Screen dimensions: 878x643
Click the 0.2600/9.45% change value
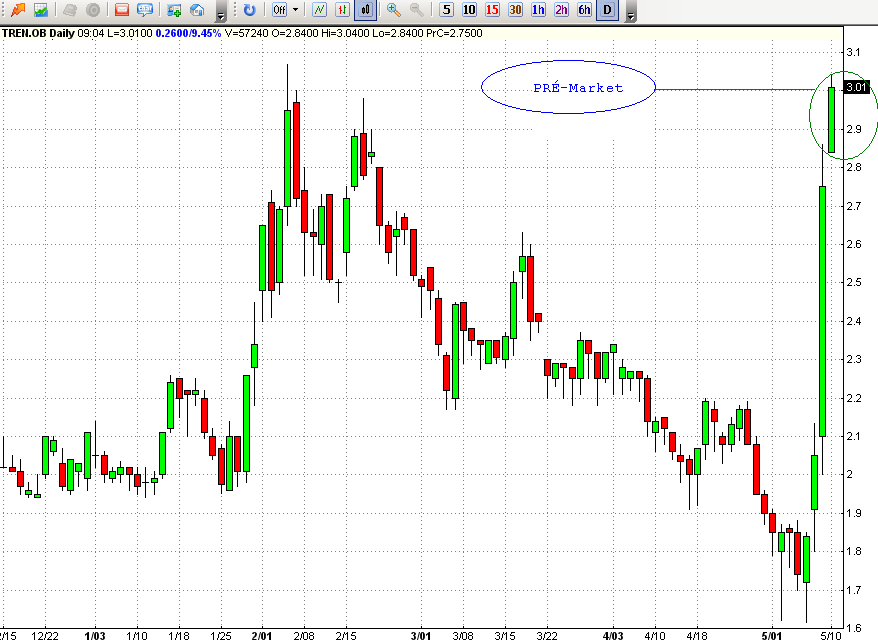(188, 33)
